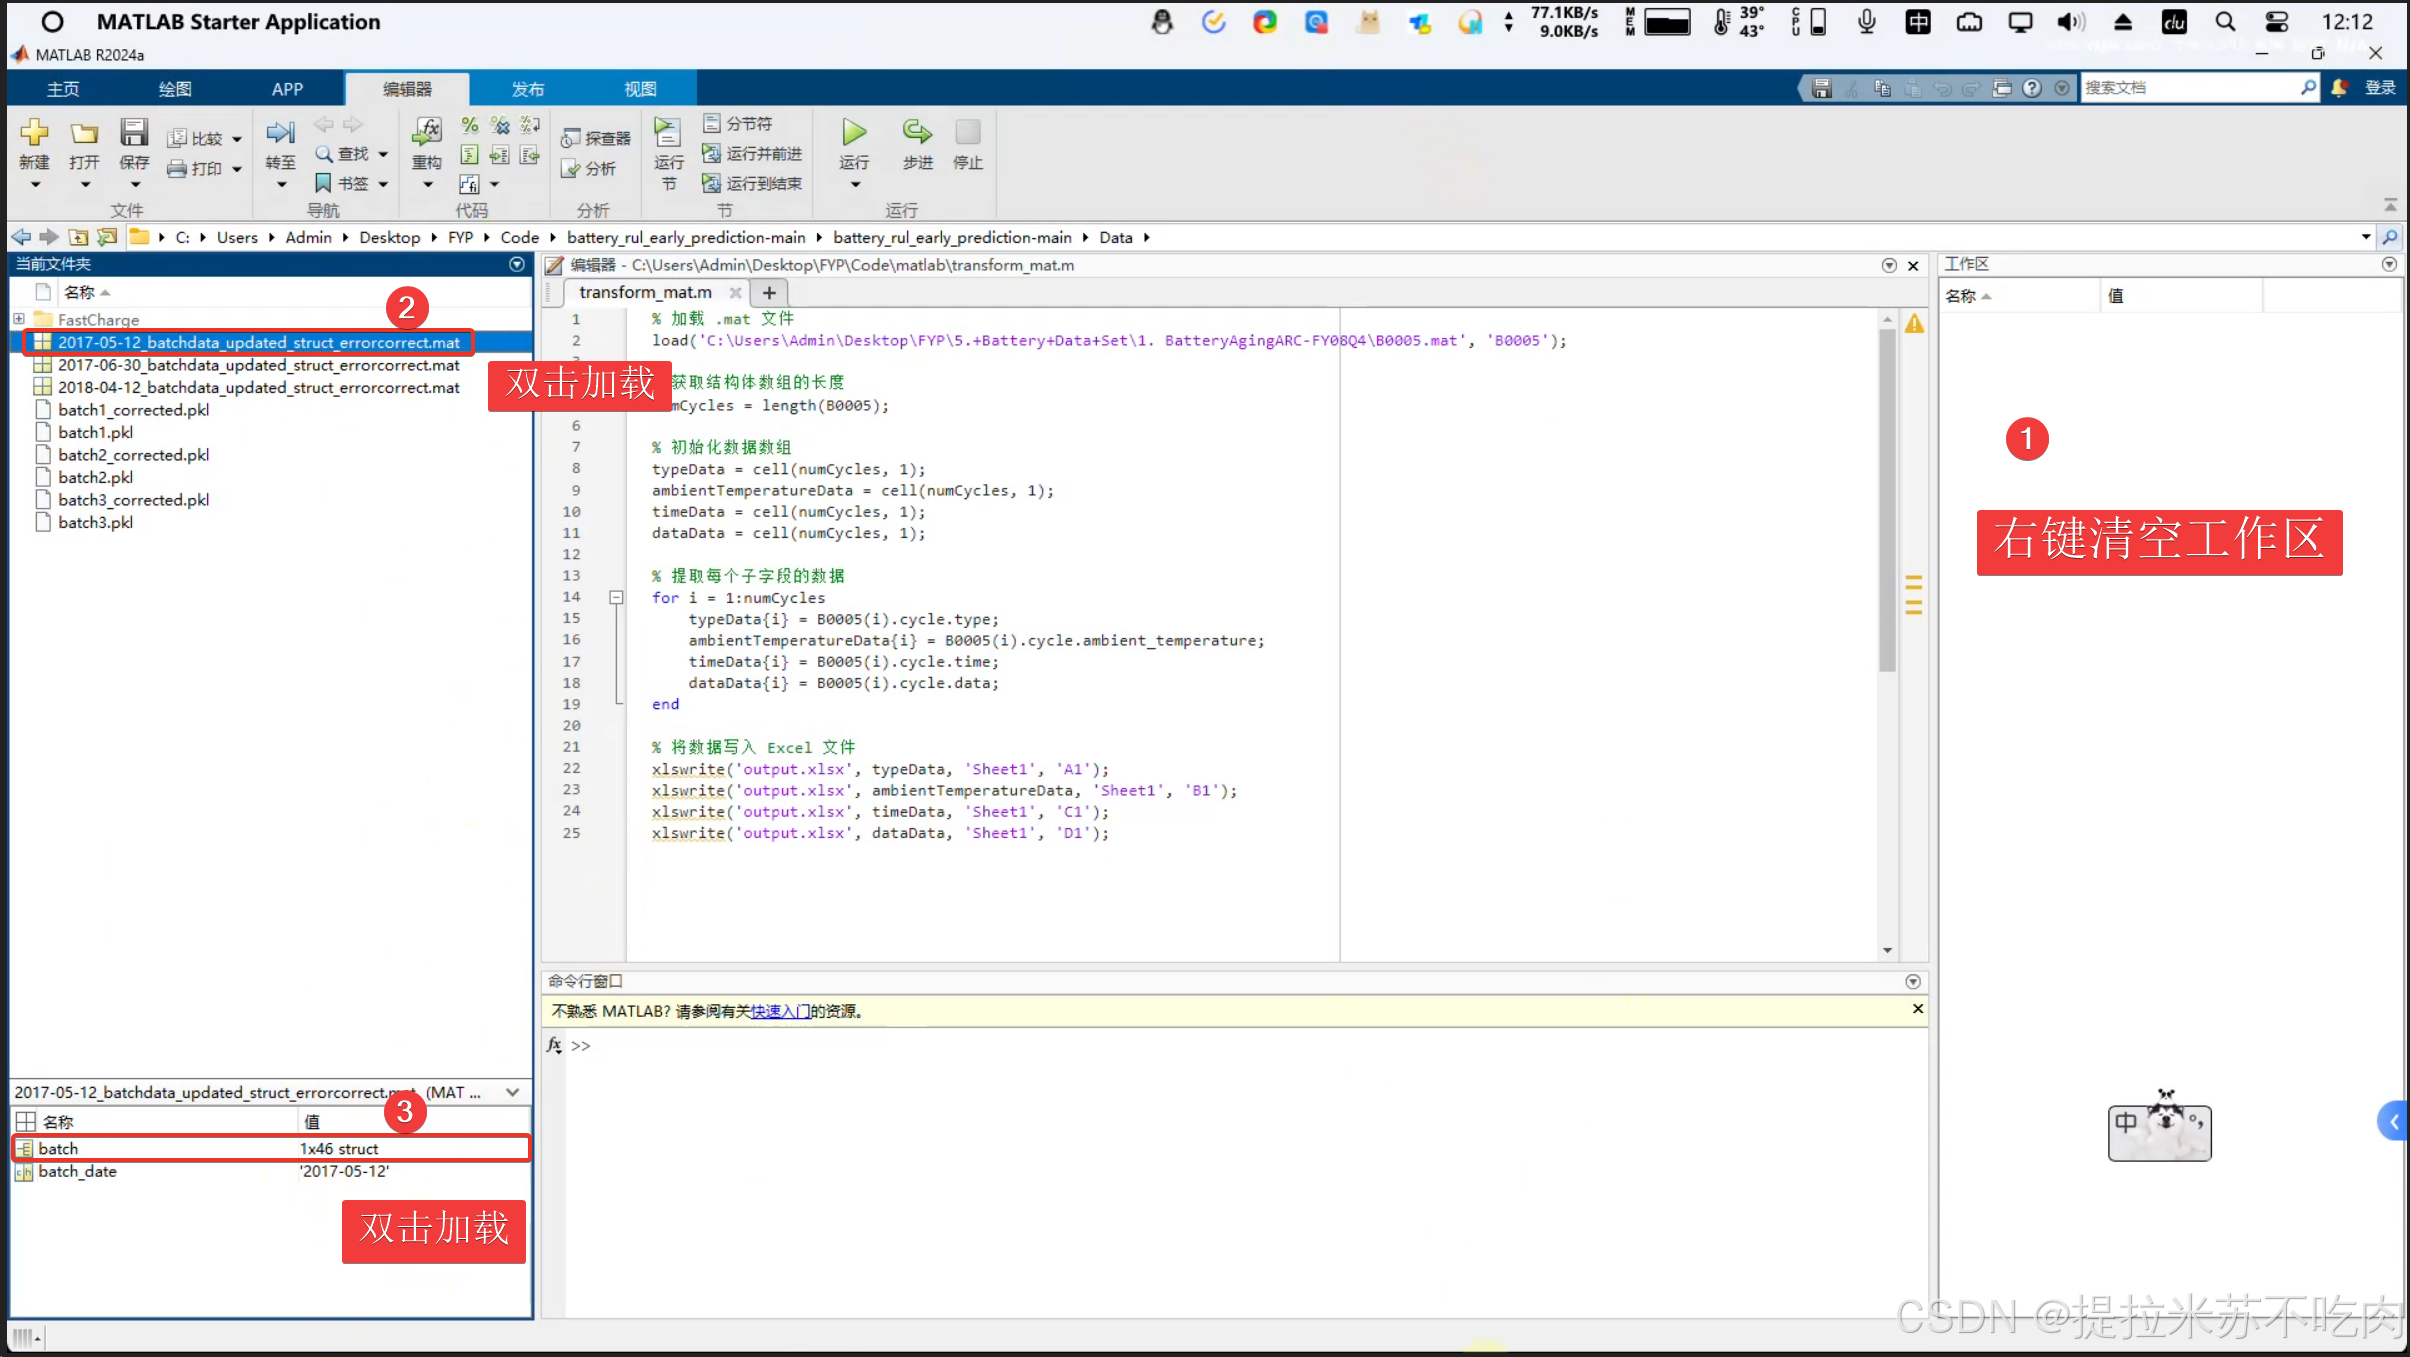Click the increase indent icon
Image resolution: width=2410 pixels, height=1357 pixels.
[x=500, y=155]
